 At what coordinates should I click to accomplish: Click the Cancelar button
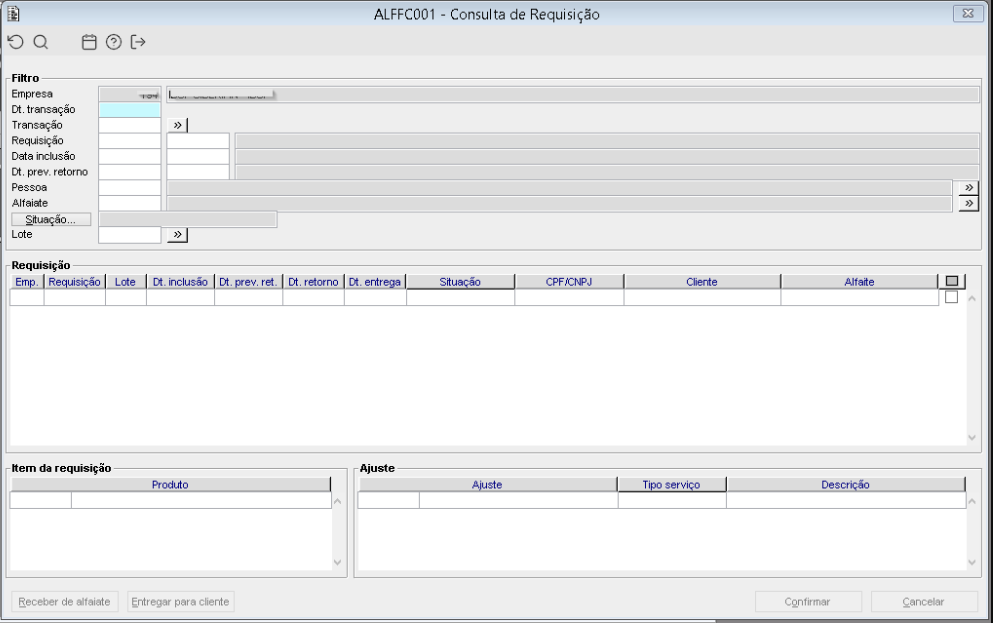(x=924, y=601)
